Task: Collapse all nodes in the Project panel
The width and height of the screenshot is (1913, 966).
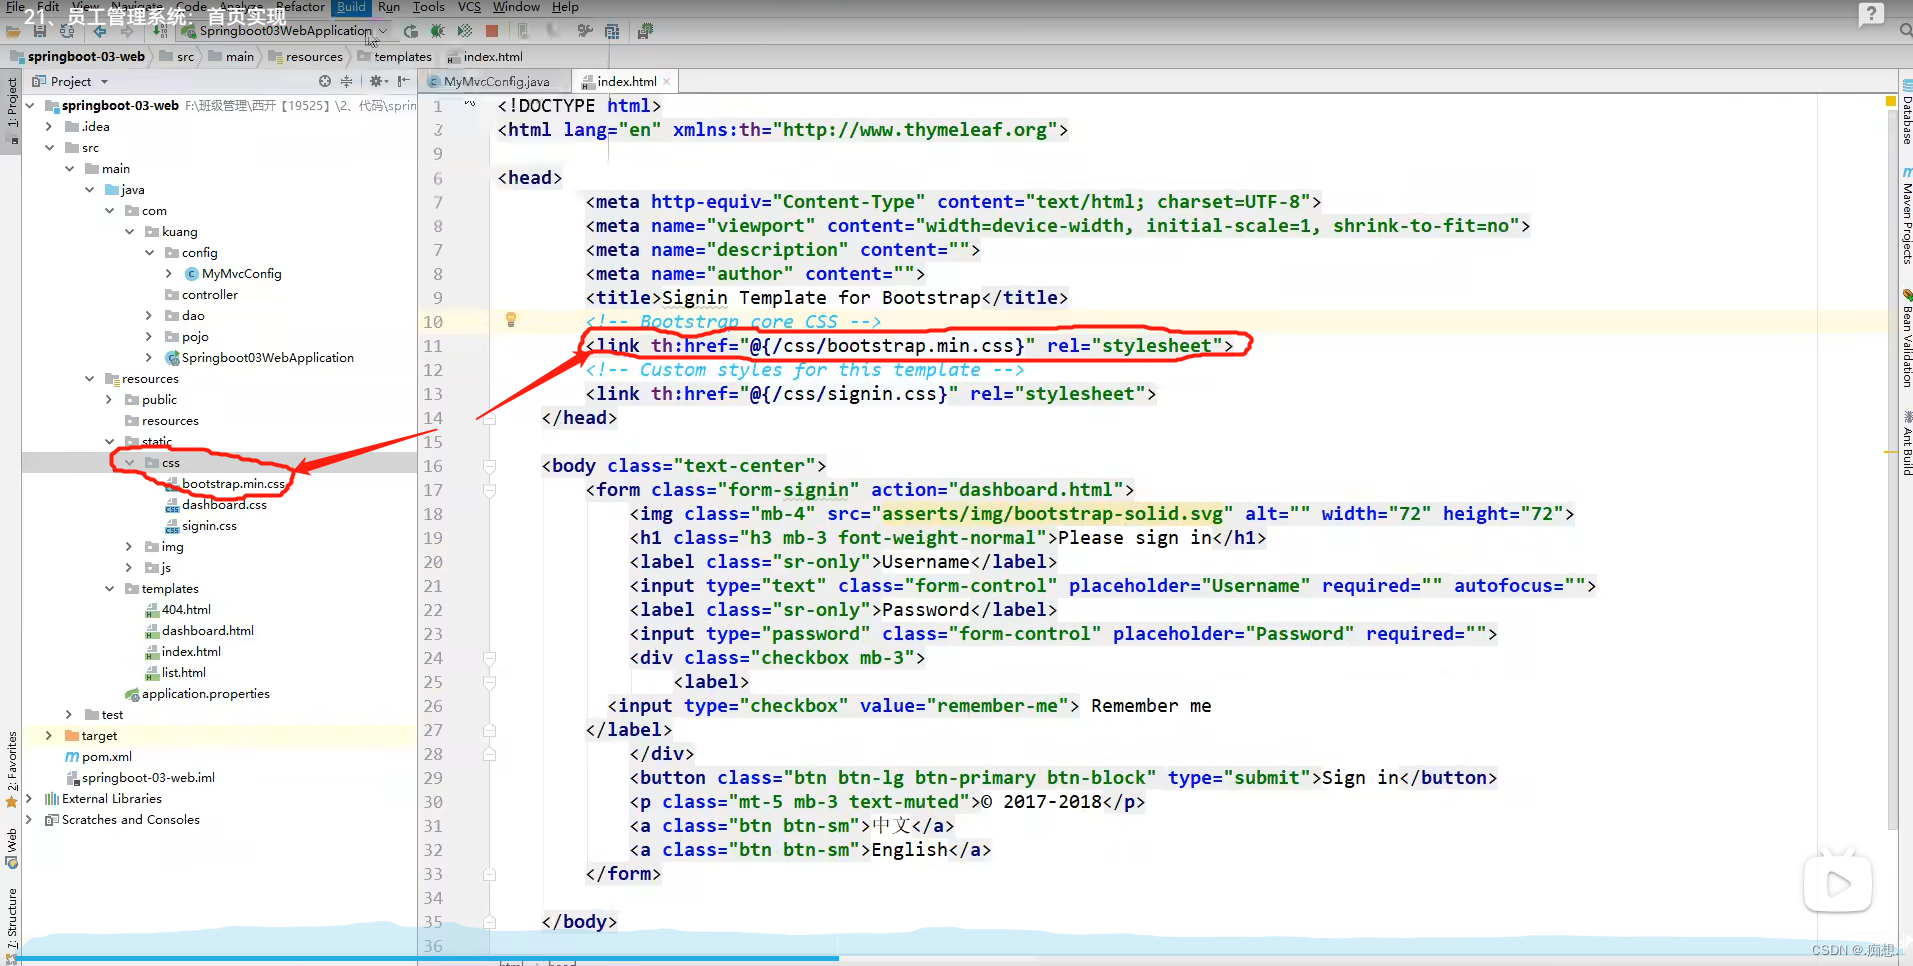Action: 347,81
